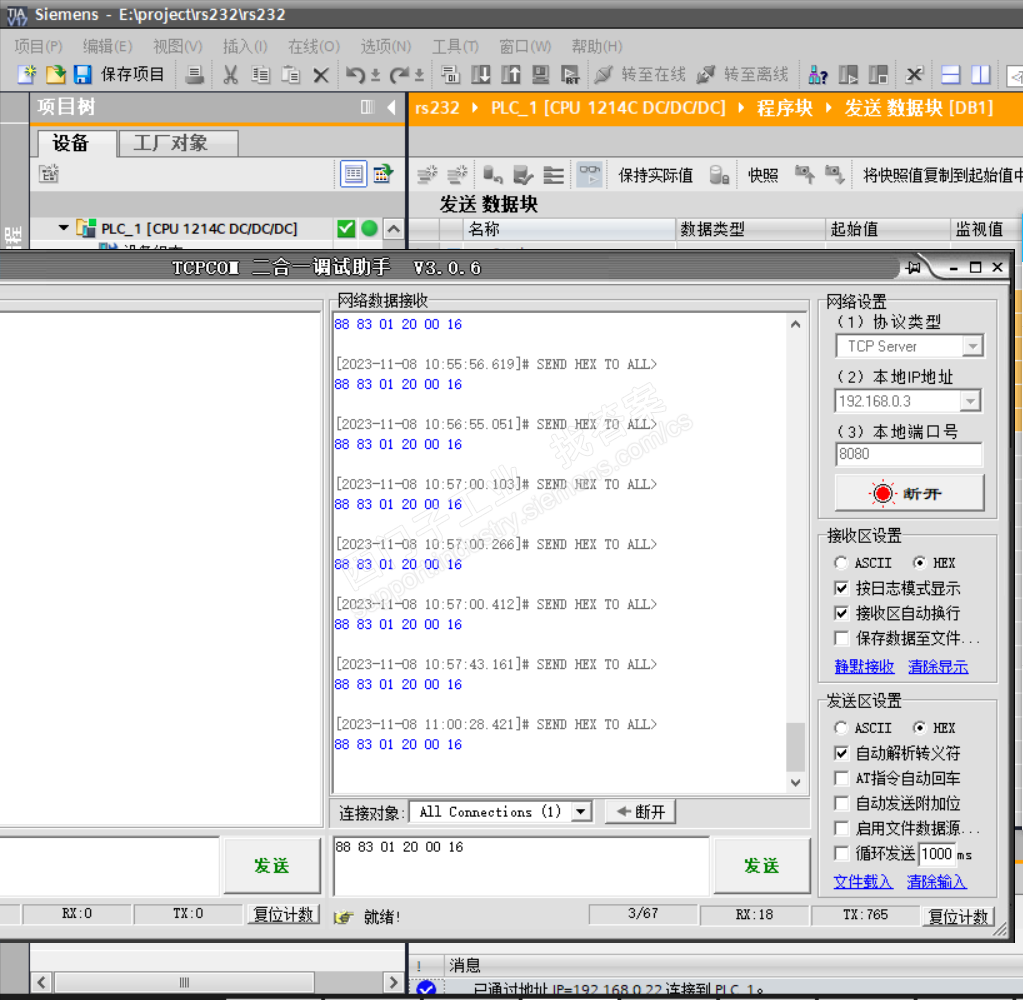Click the Accessible devices icon
The width and height of the screenshot is (1023, 1000).
817,74
